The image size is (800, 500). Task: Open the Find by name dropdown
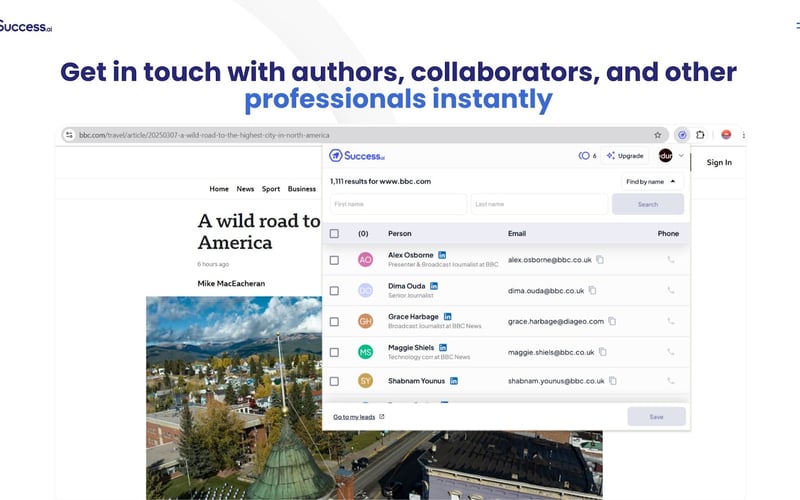tap(652, 182)
